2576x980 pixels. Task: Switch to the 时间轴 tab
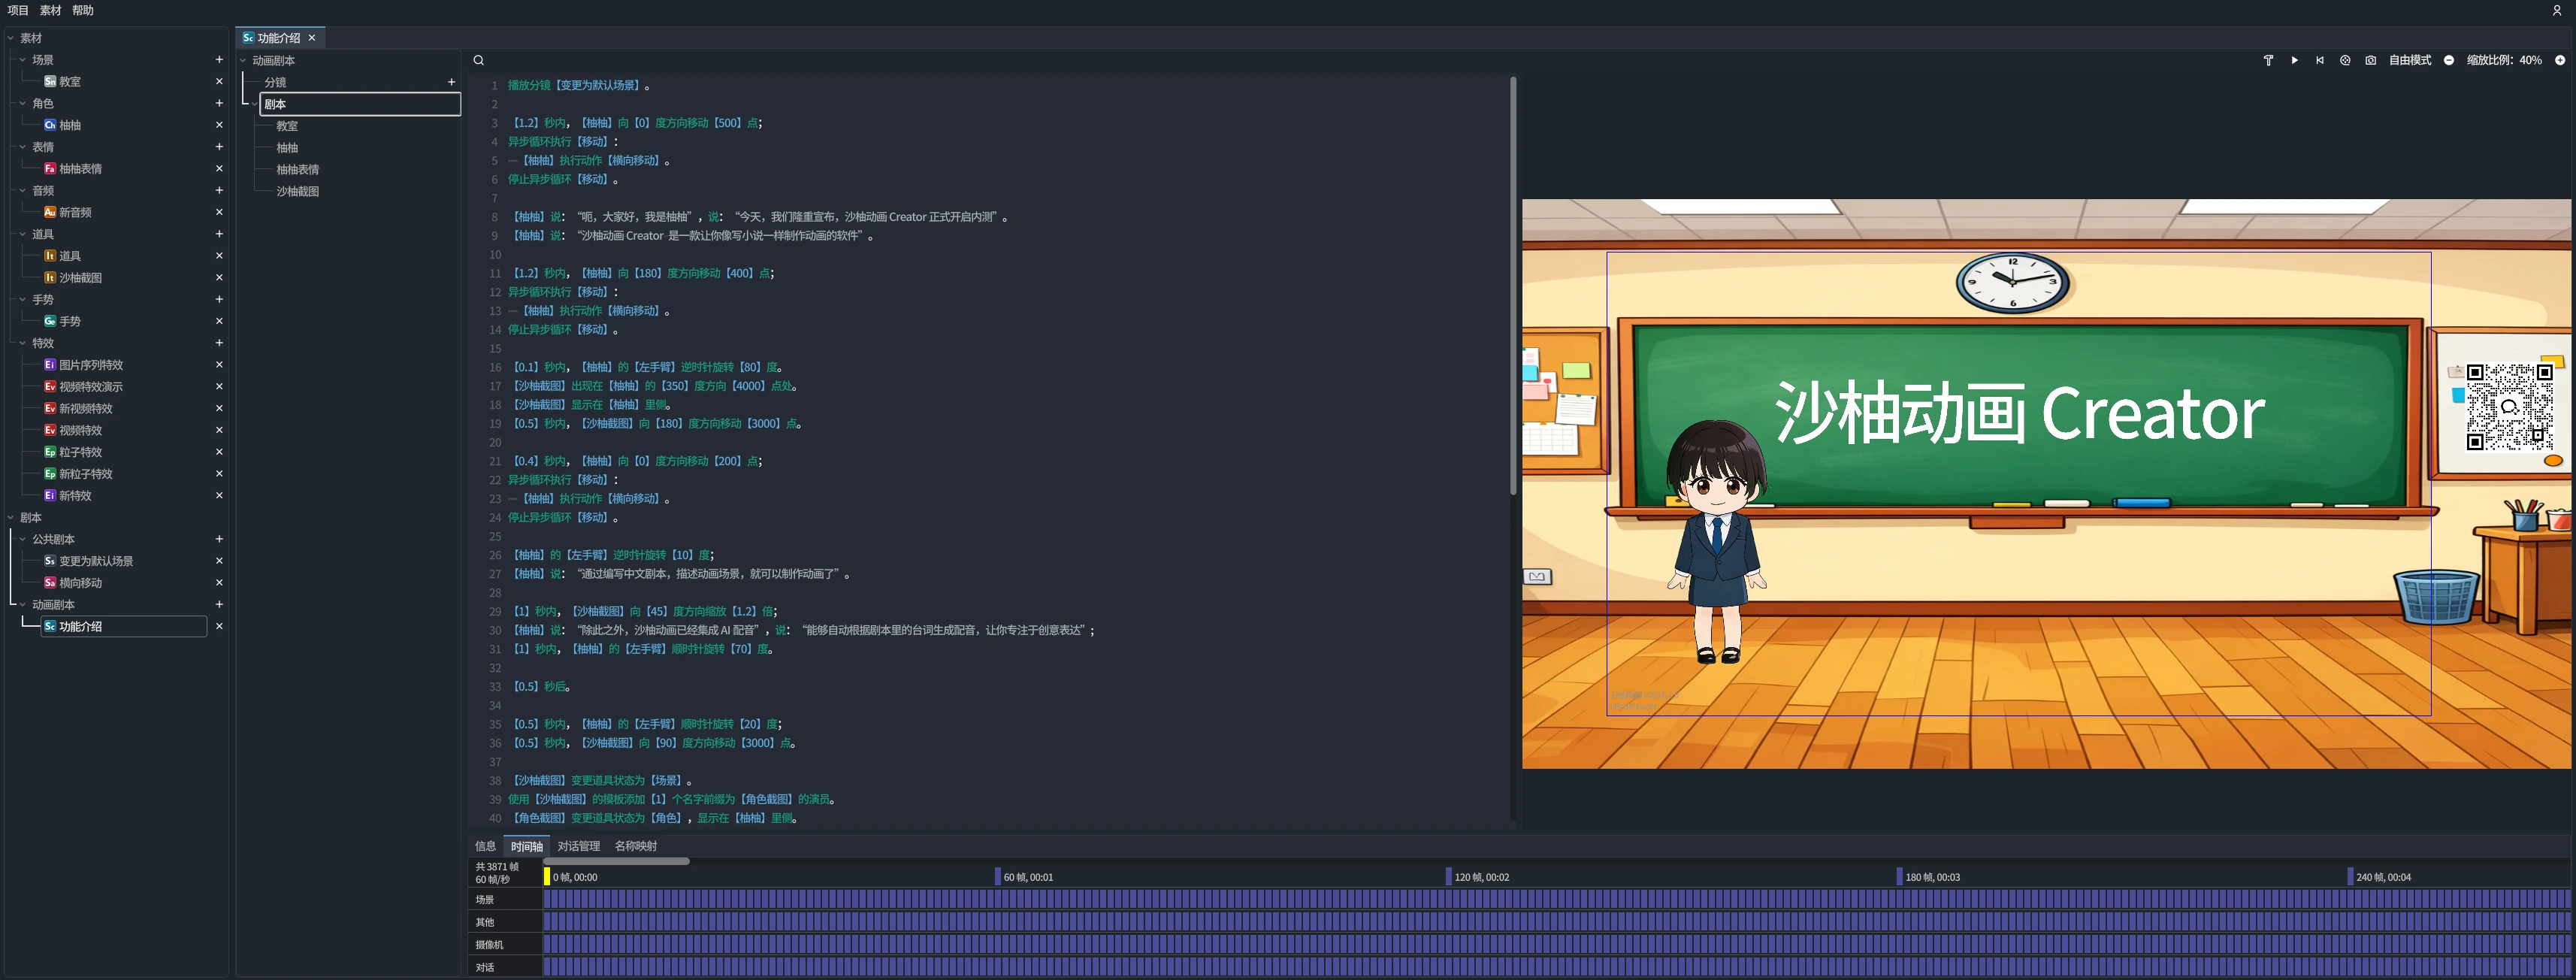point(527,846)
